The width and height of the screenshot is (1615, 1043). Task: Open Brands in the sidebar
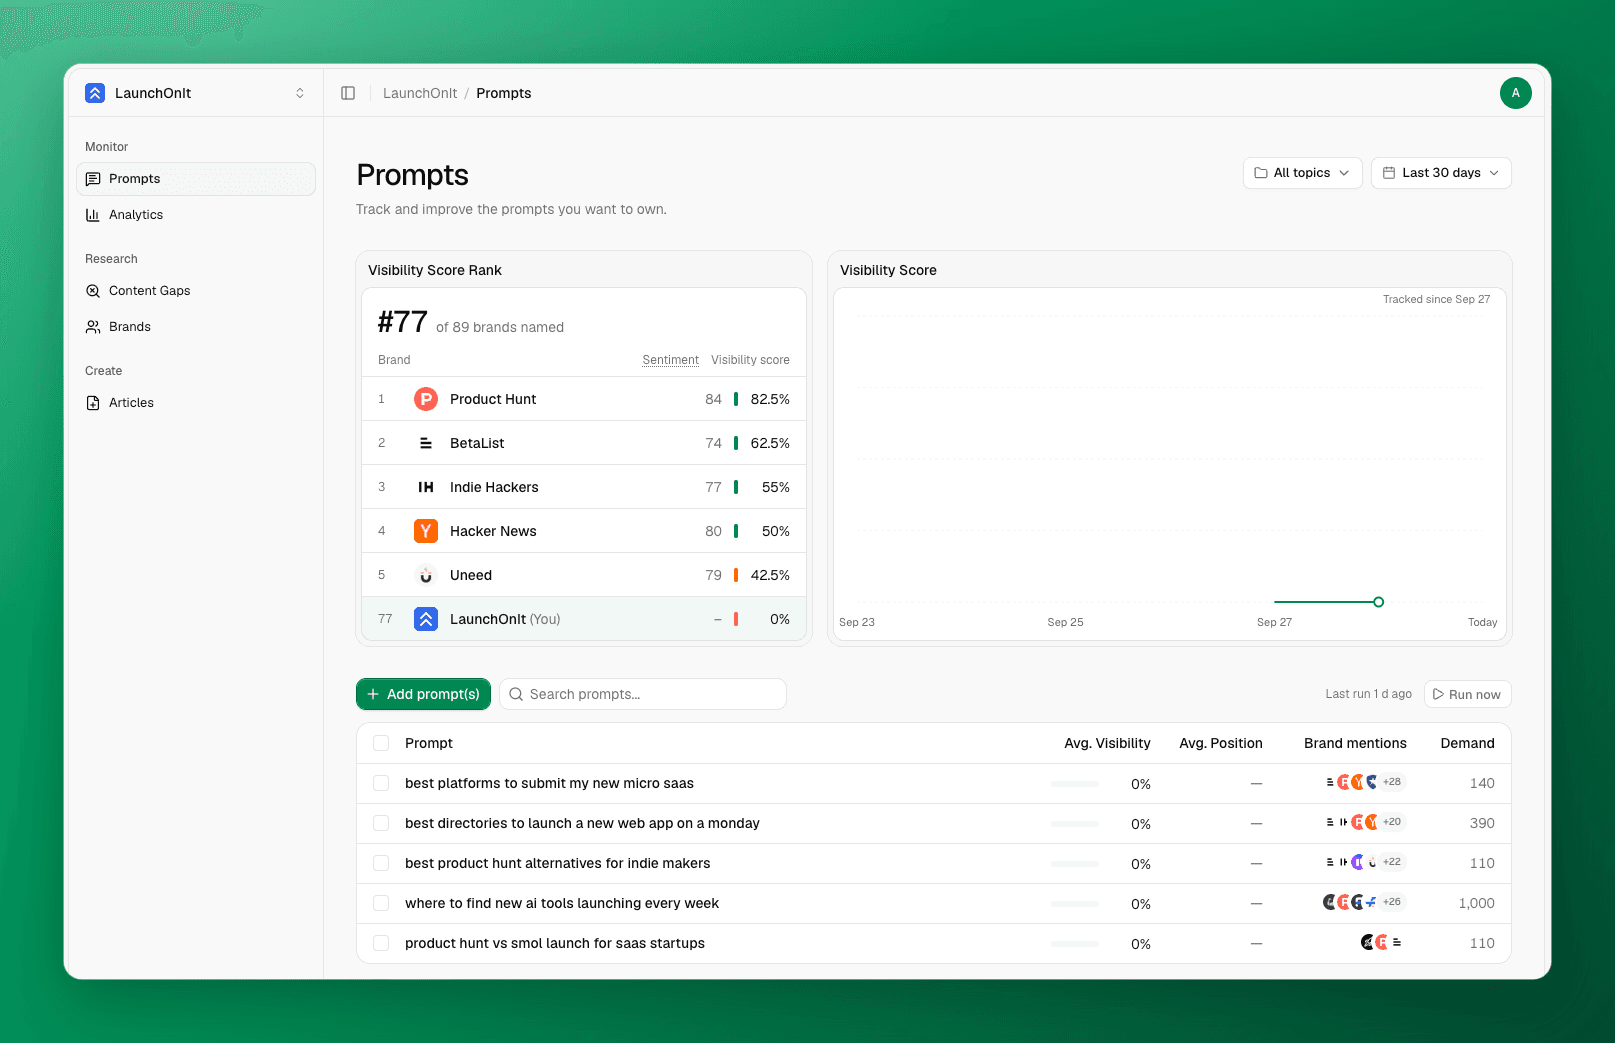click(x=196, y=327)
